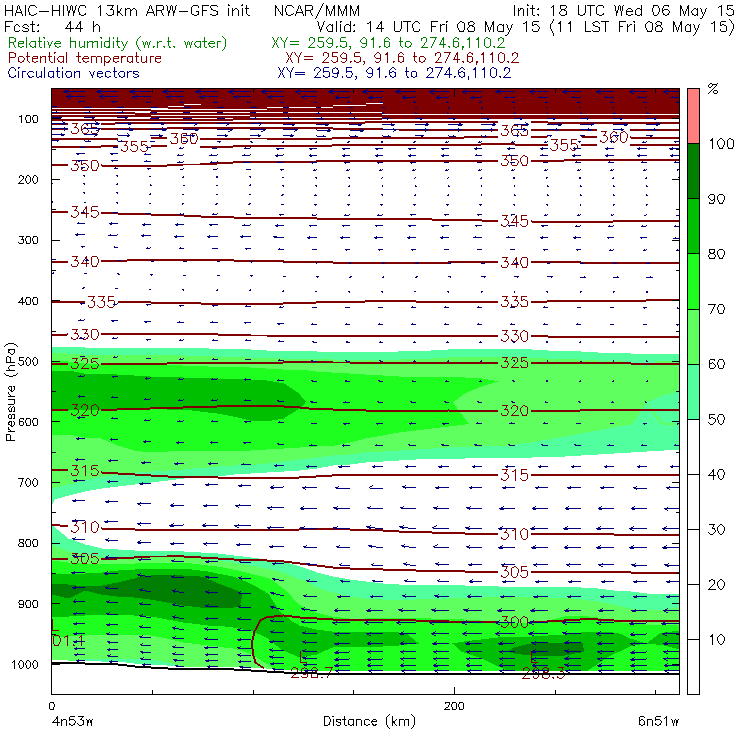740x740 pixels.
Task: Click the '(11 LST Fri 08 May 15)' text
Action: (642, 27)
